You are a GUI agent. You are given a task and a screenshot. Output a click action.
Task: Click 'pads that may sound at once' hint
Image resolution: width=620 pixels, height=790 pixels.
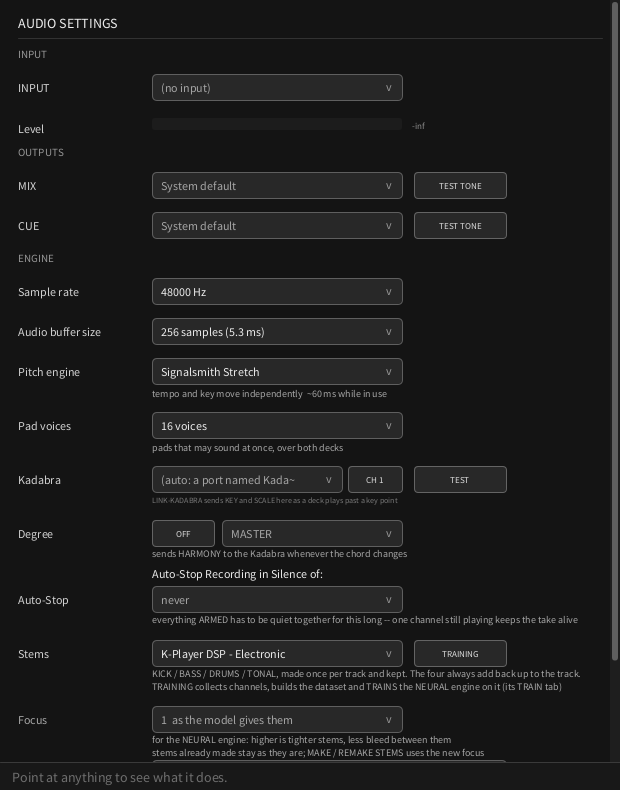(247, 447)
